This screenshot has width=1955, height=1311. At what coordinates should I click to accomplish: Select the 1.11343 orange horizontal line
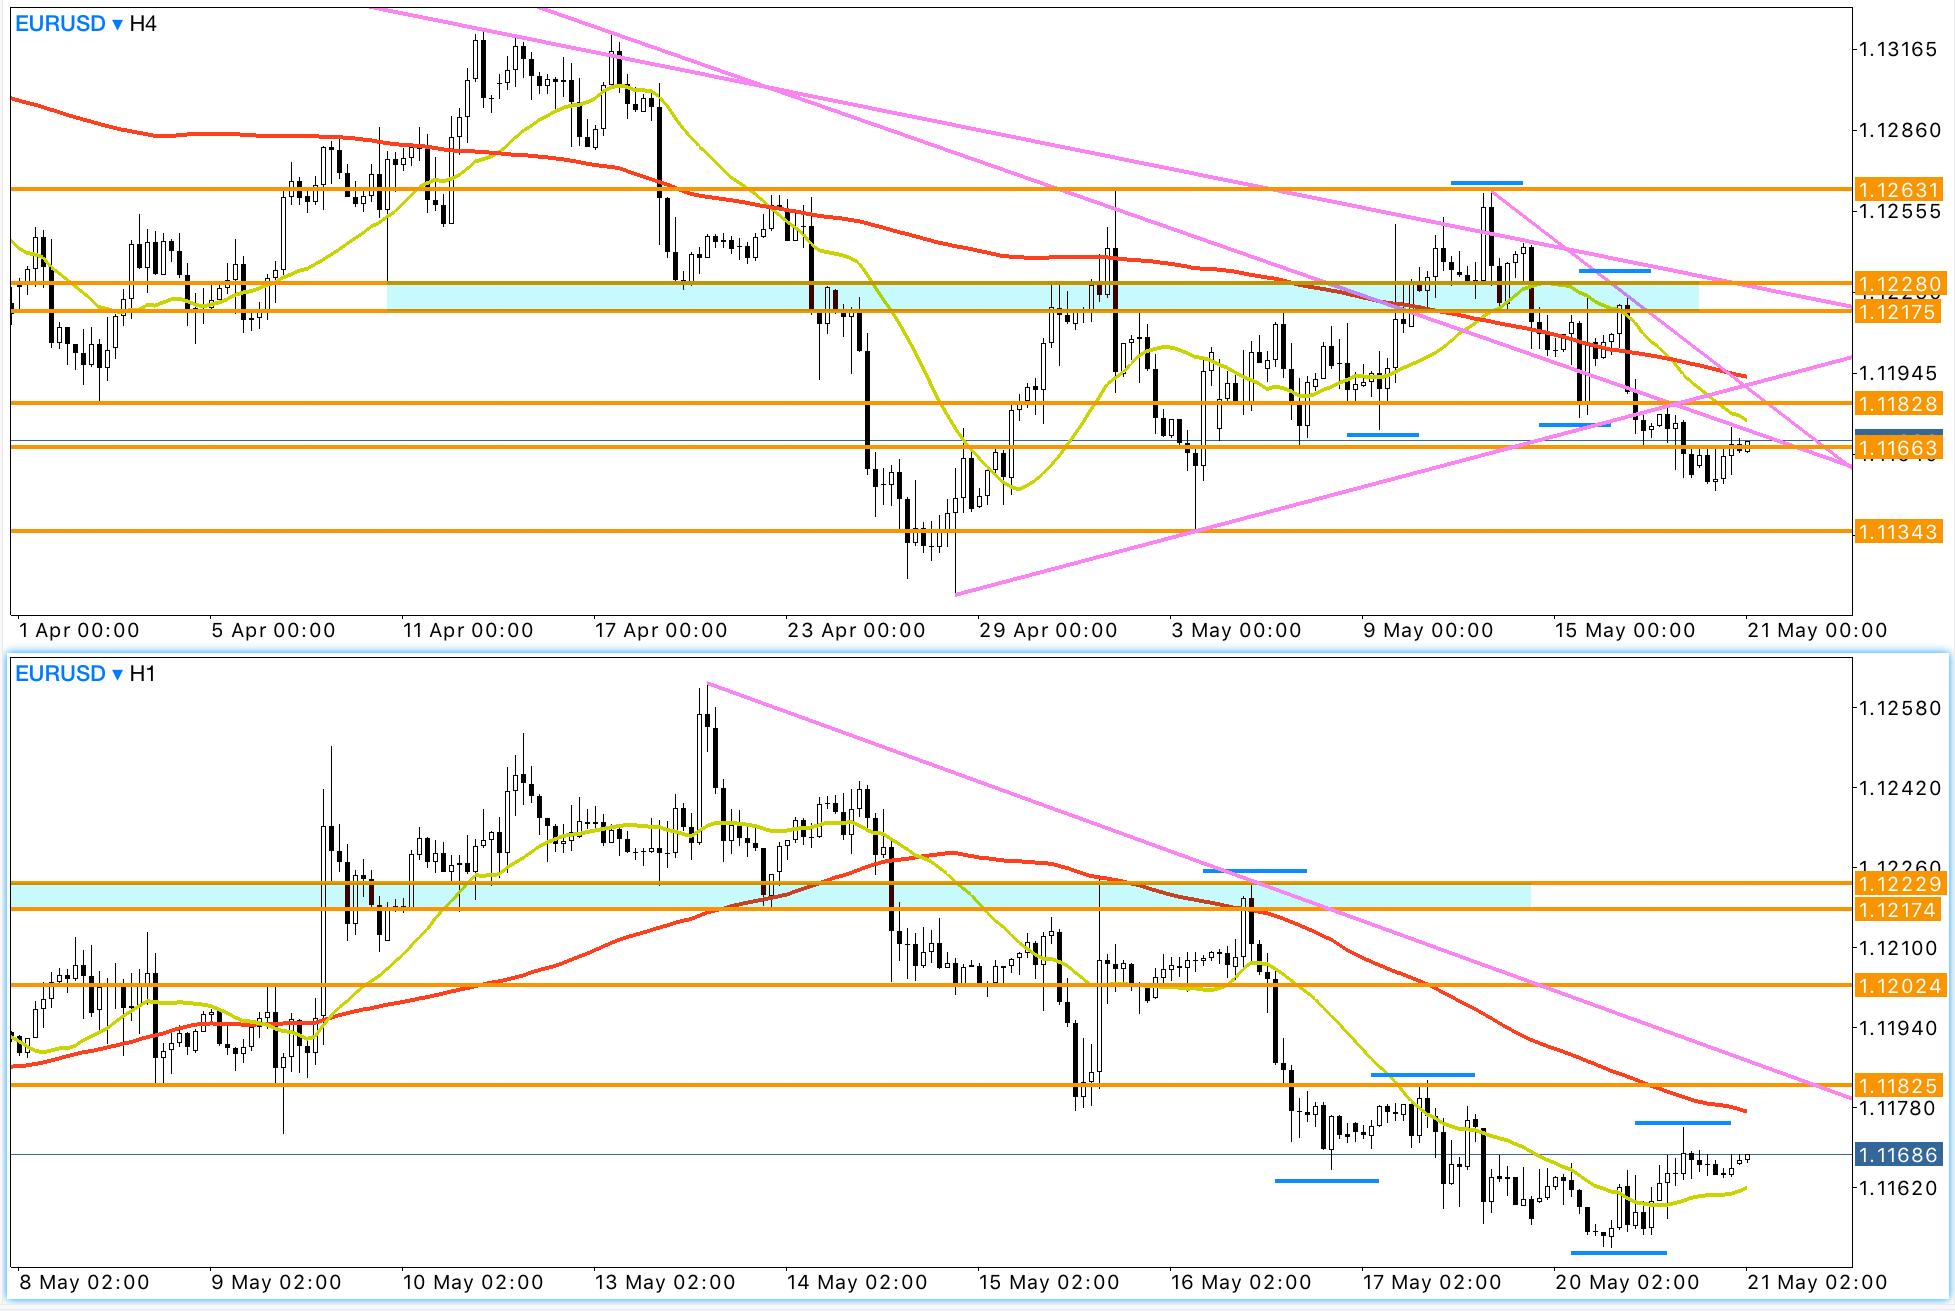(x=930, y=532)
